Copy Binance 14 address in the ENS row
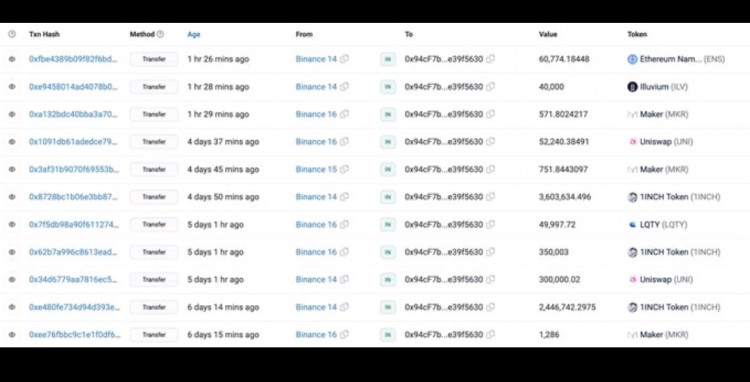Viewport: 750px width, 382px height. coord(344,59)
